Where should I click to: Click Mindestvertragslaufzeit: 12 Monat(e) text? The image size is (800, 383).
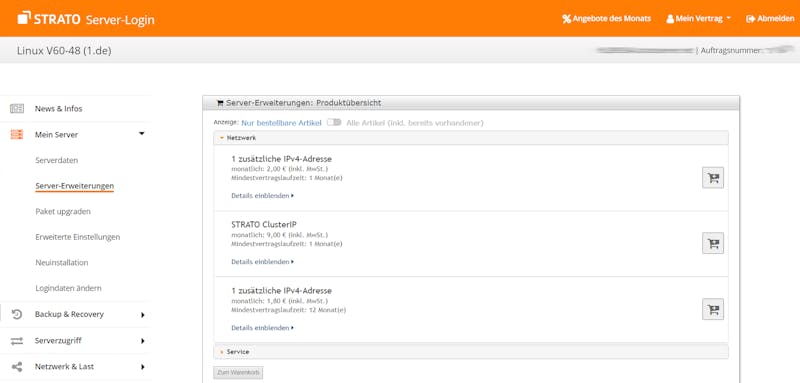(288, 310)
